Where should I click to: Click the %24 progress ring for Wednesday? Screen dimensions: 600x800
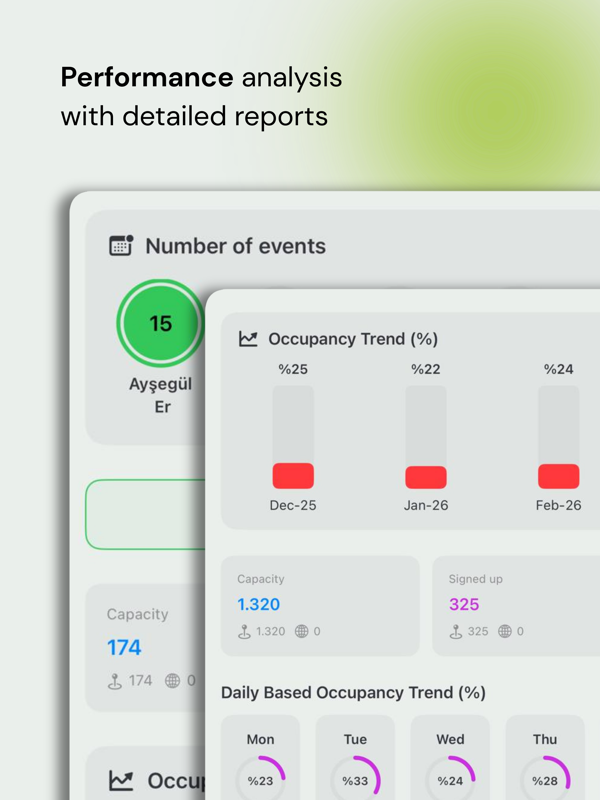pos(450,780)
